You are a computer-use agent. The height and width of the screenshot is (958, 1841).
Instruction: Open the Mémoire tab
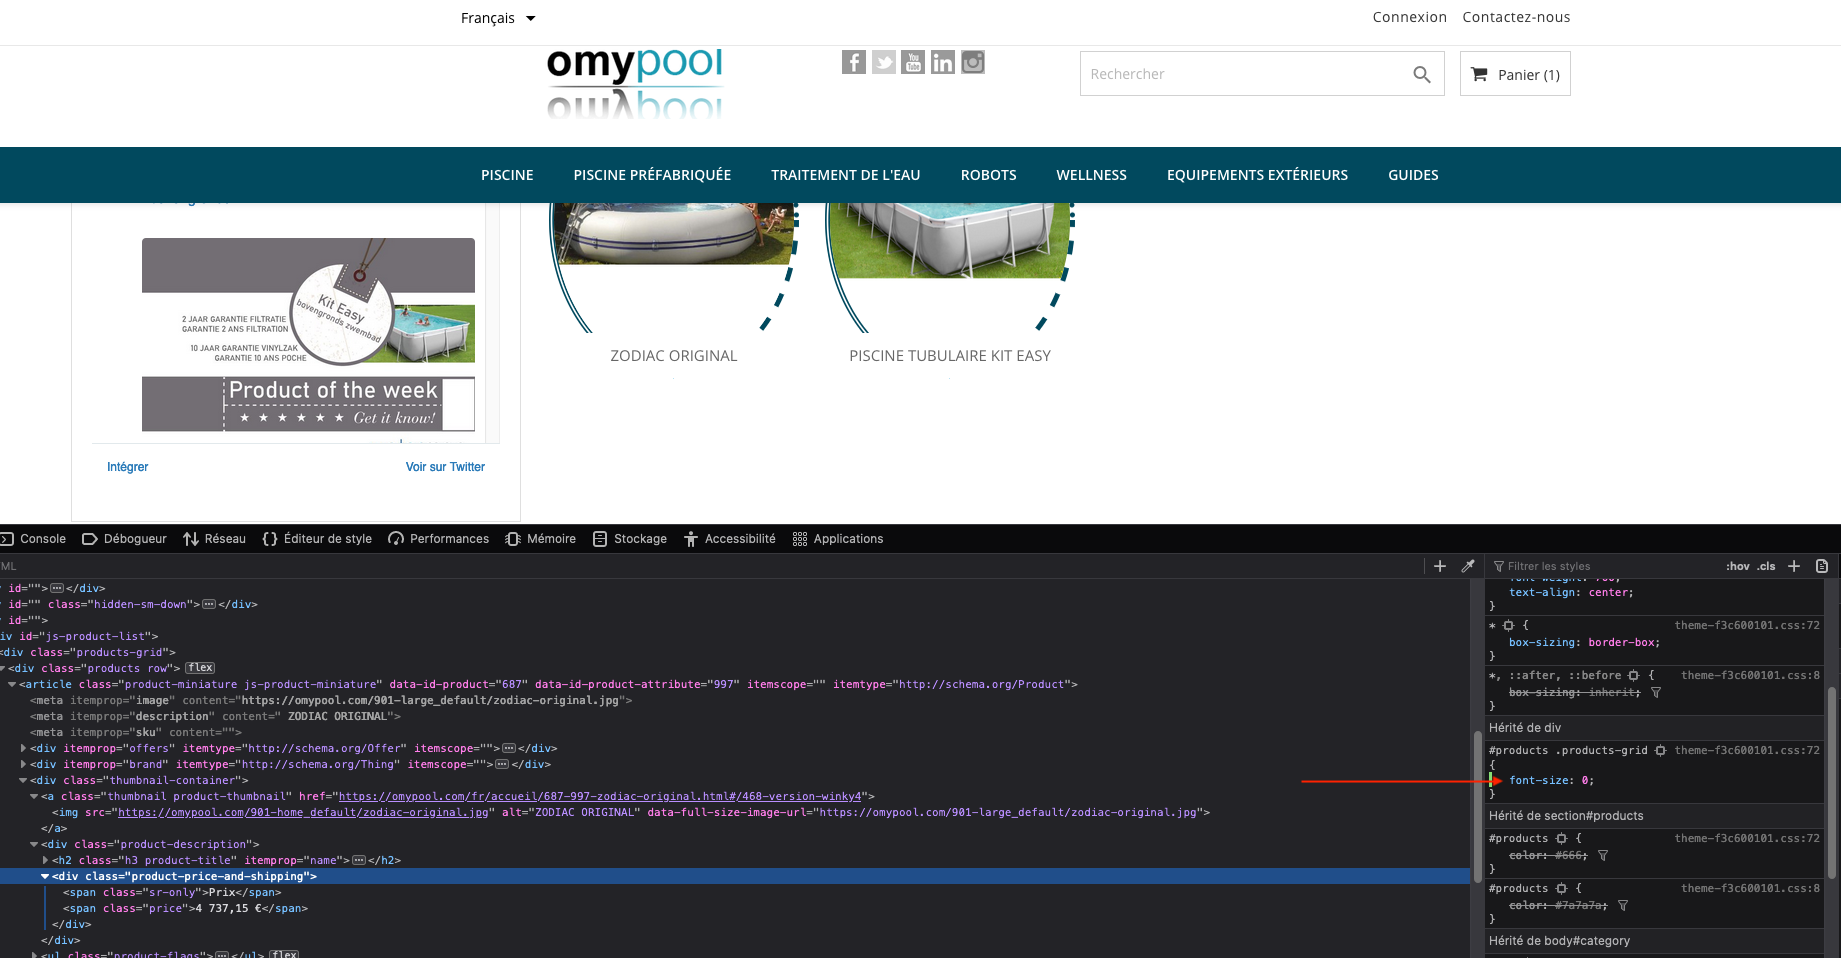coord(541,539)
